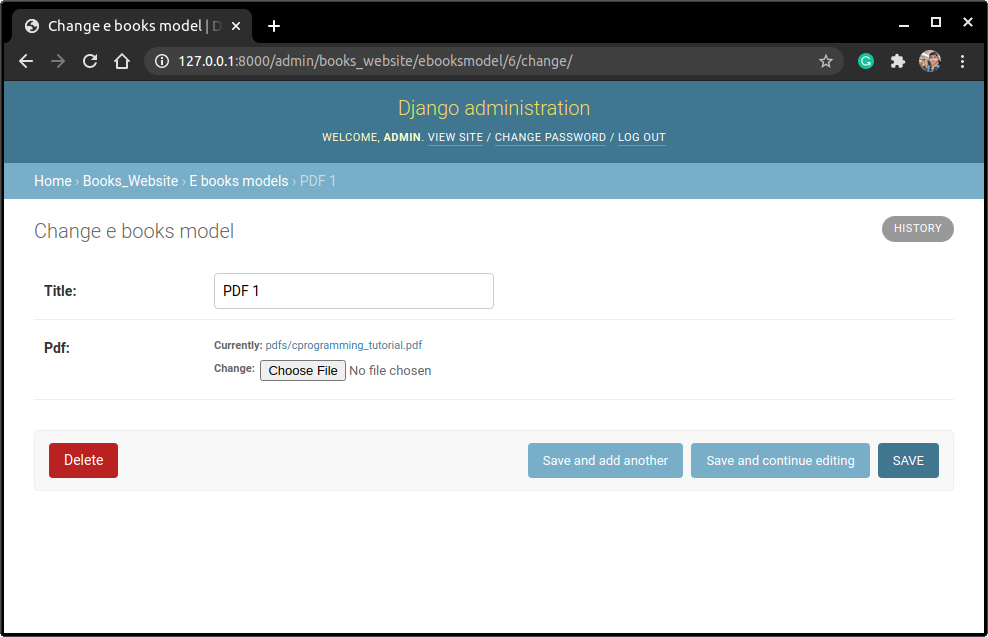988x637 pixels.
Task: Navigate forward in the browser
Action: (57, 61)
